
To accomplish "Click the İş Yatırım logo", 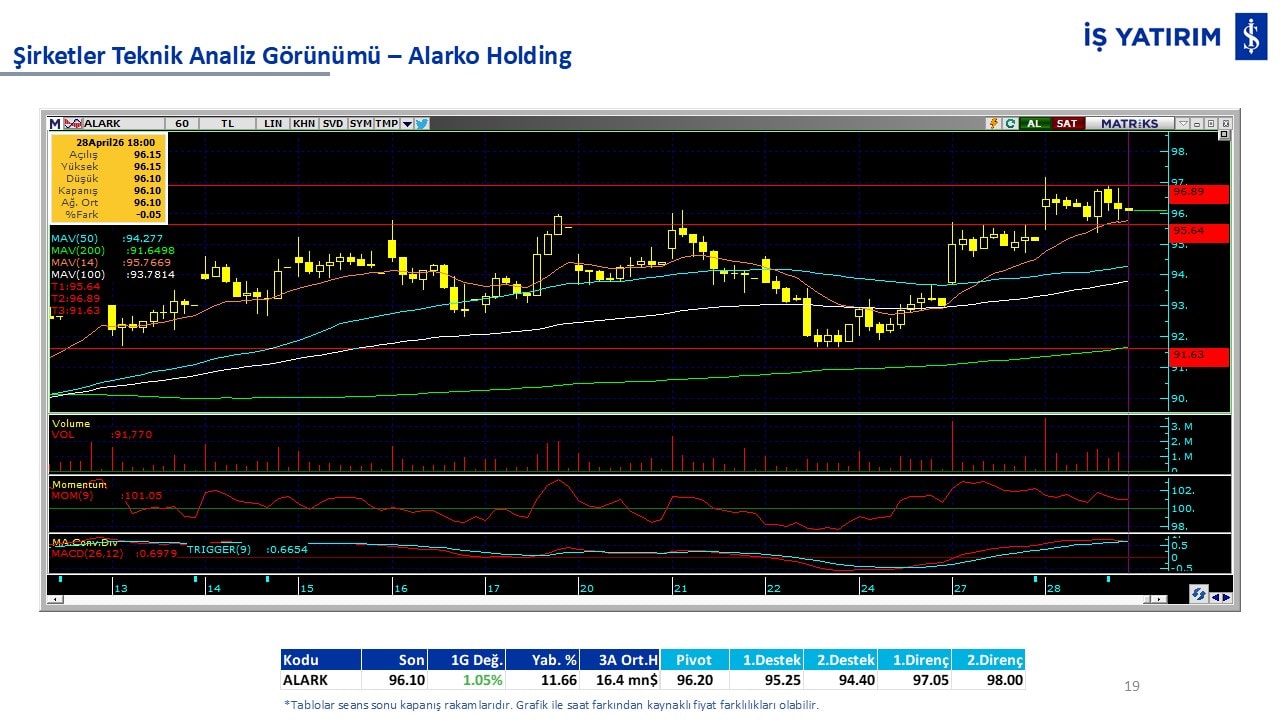I will point(1250,37).
